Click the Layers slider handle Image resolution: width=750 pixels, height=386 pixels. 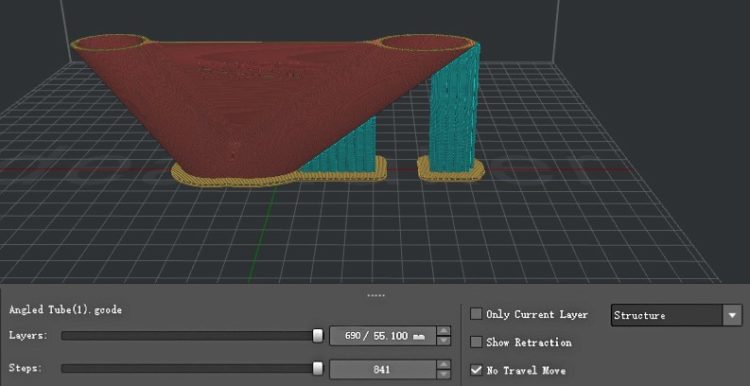click(x=318, y=336)
